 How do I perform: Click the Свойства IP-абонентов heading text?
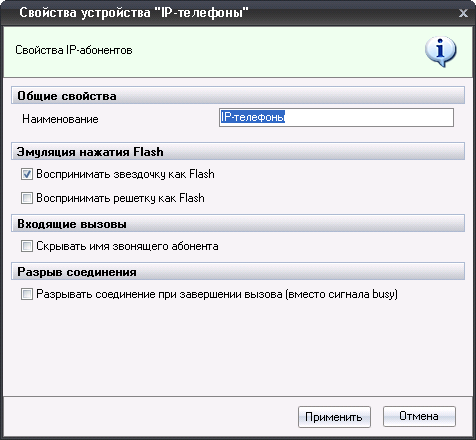[x=74, y=50]
